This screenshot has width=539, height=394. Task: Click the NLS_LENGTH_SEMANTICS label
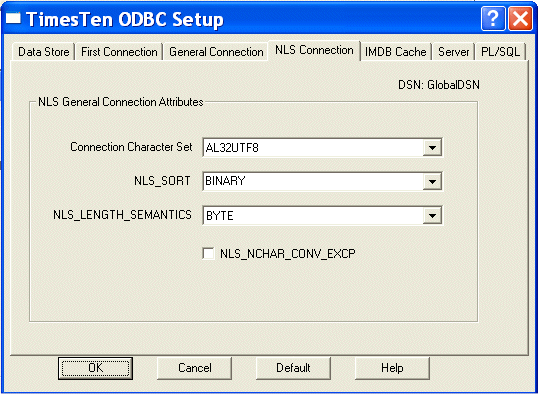pyautogui.click(x=122, y=215)
